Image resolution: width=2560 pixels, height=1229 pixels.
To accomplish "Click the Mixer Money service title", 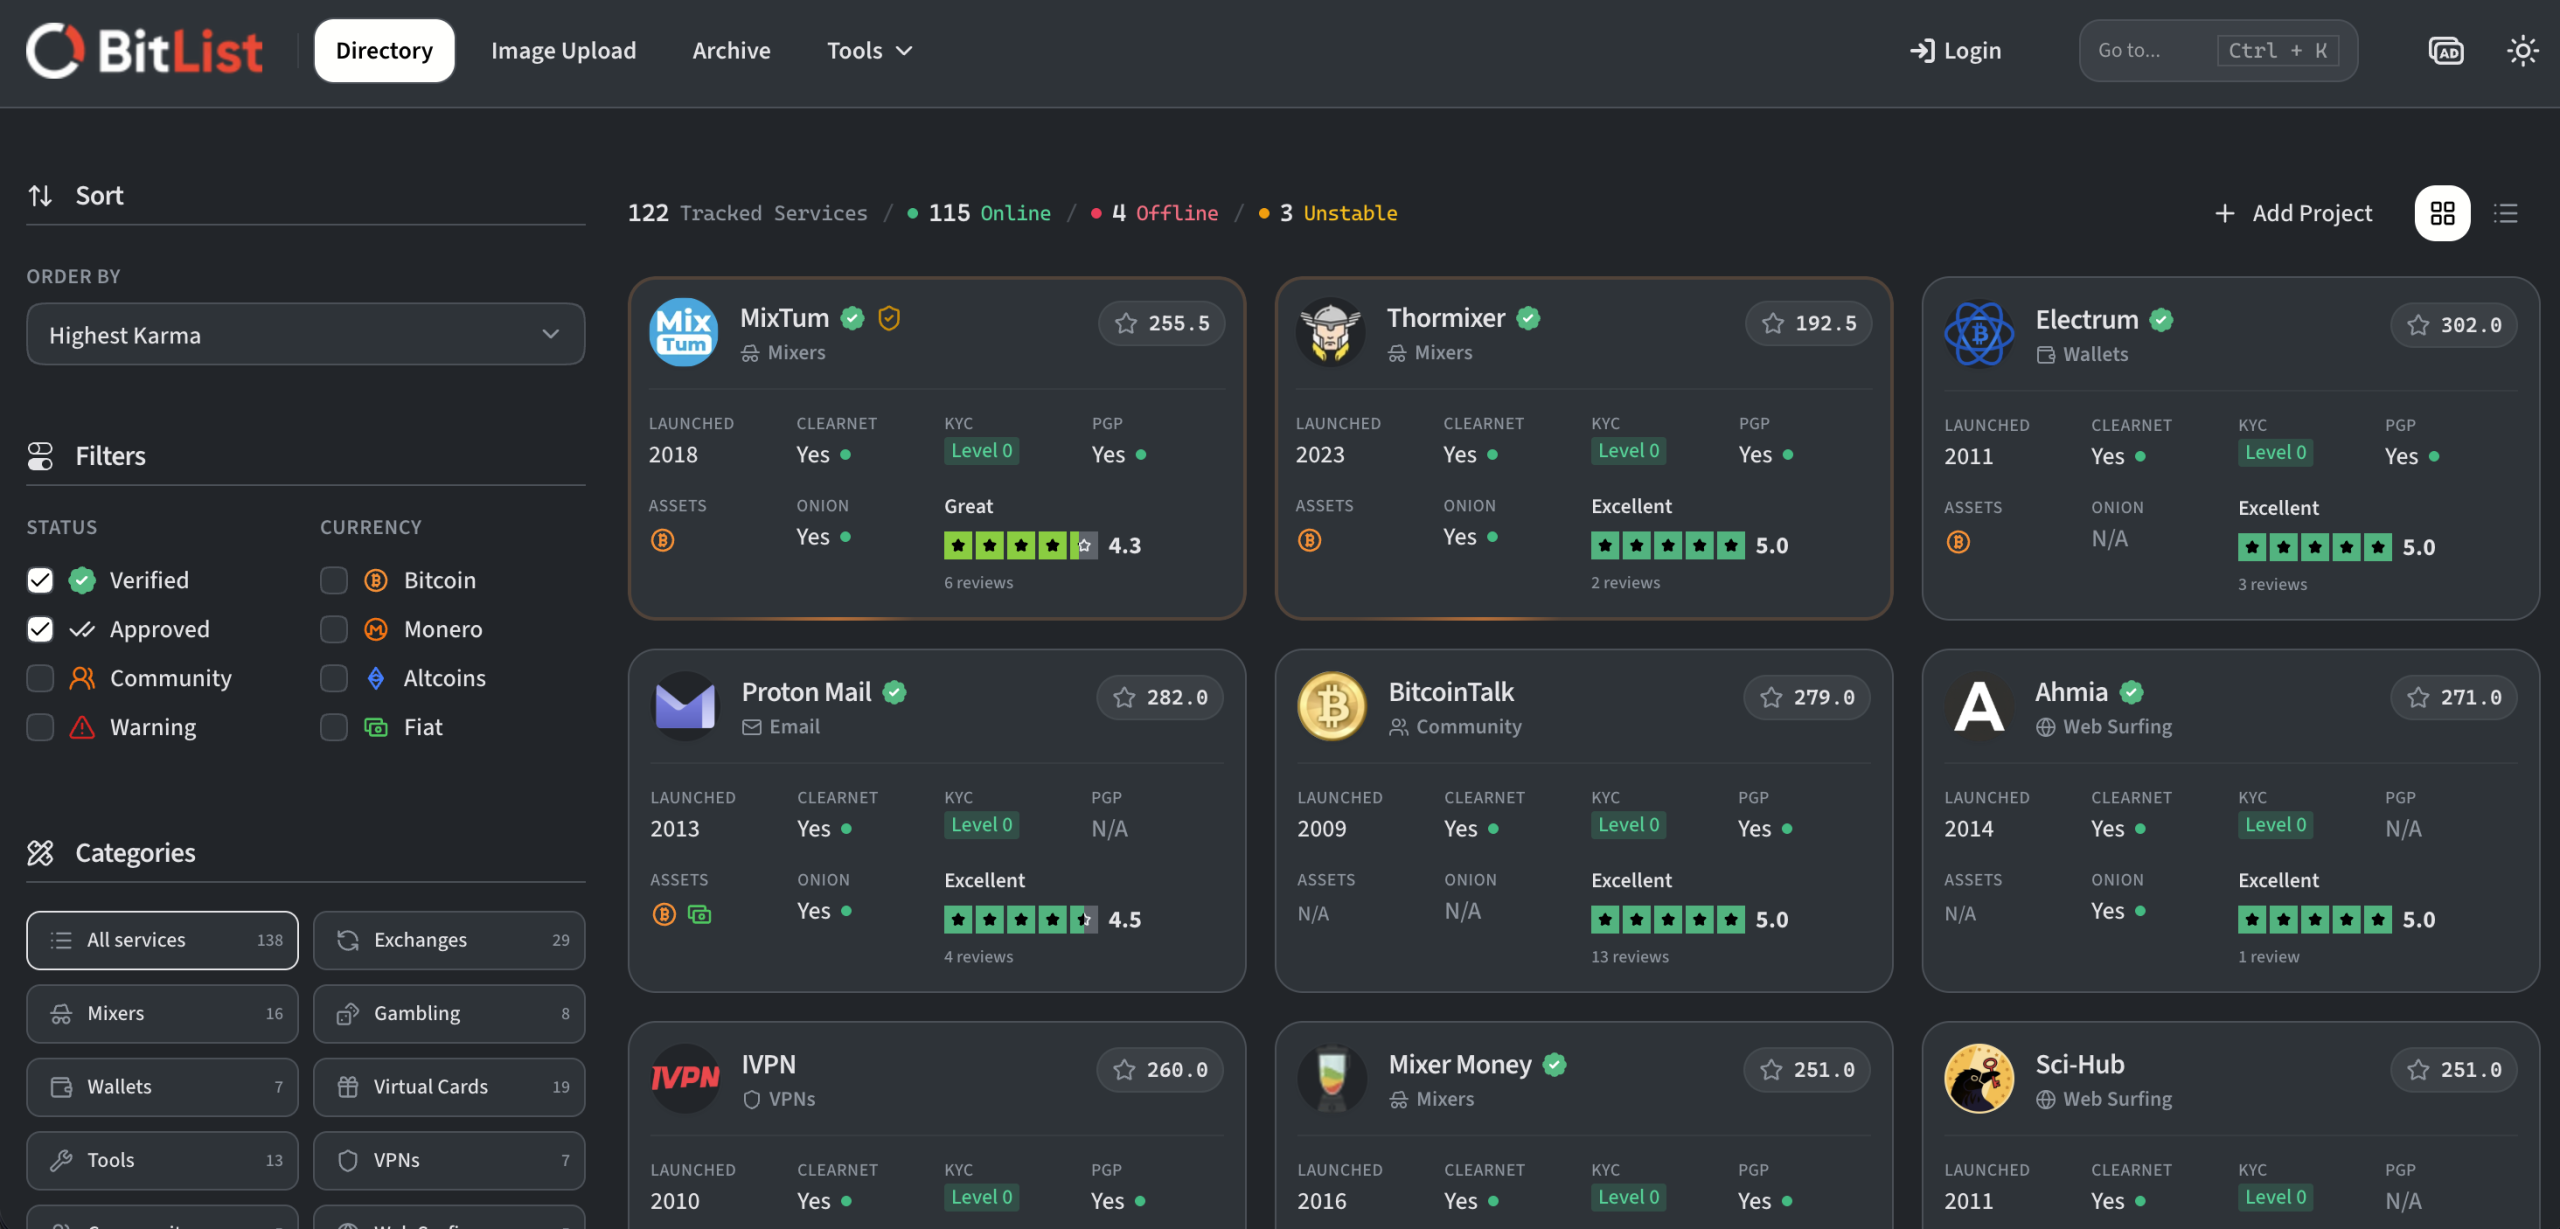I will click(1460, 1064).
